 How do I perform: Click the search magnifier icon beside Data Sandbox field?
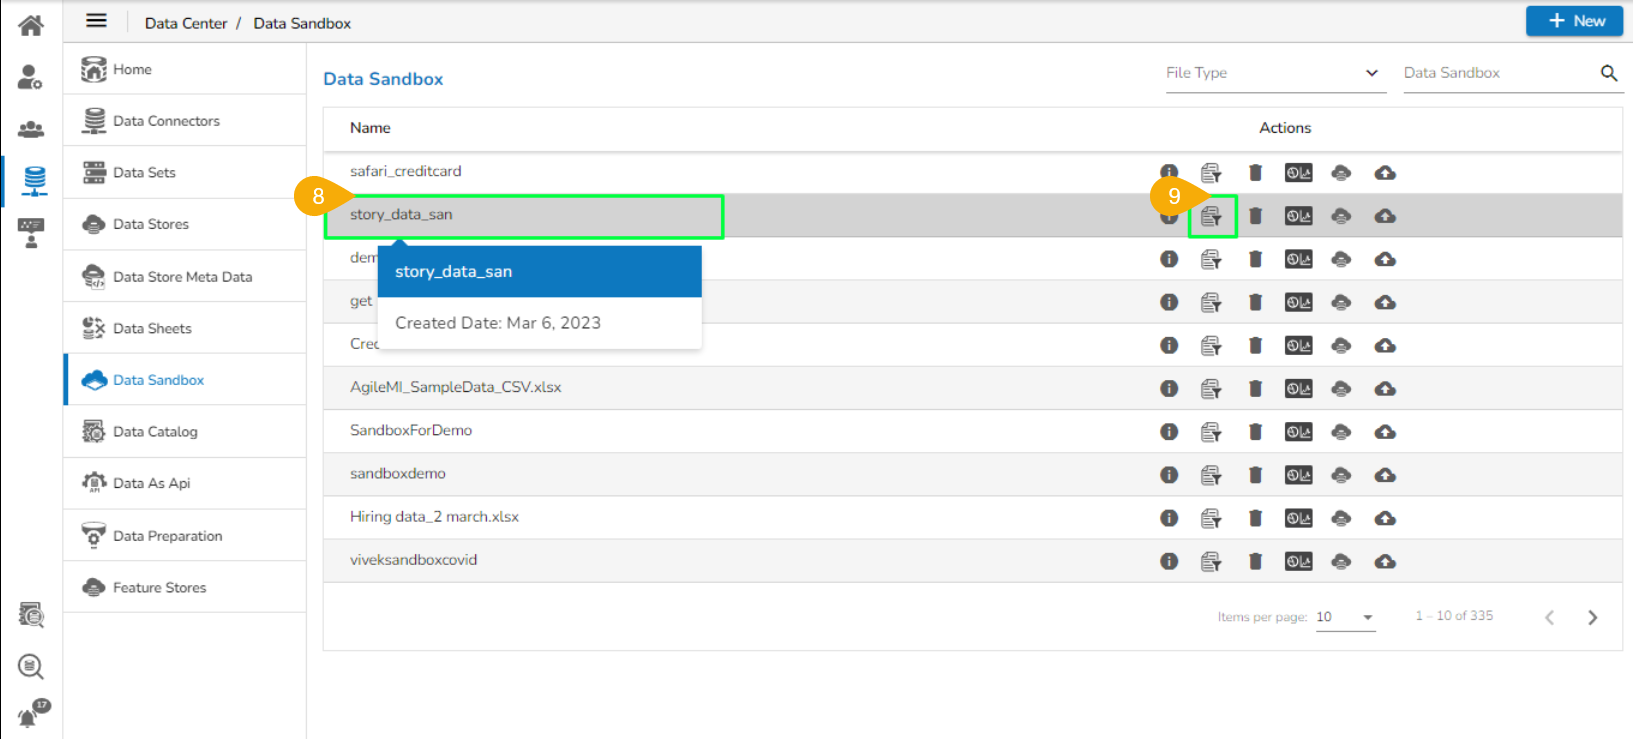point(1608,73)
